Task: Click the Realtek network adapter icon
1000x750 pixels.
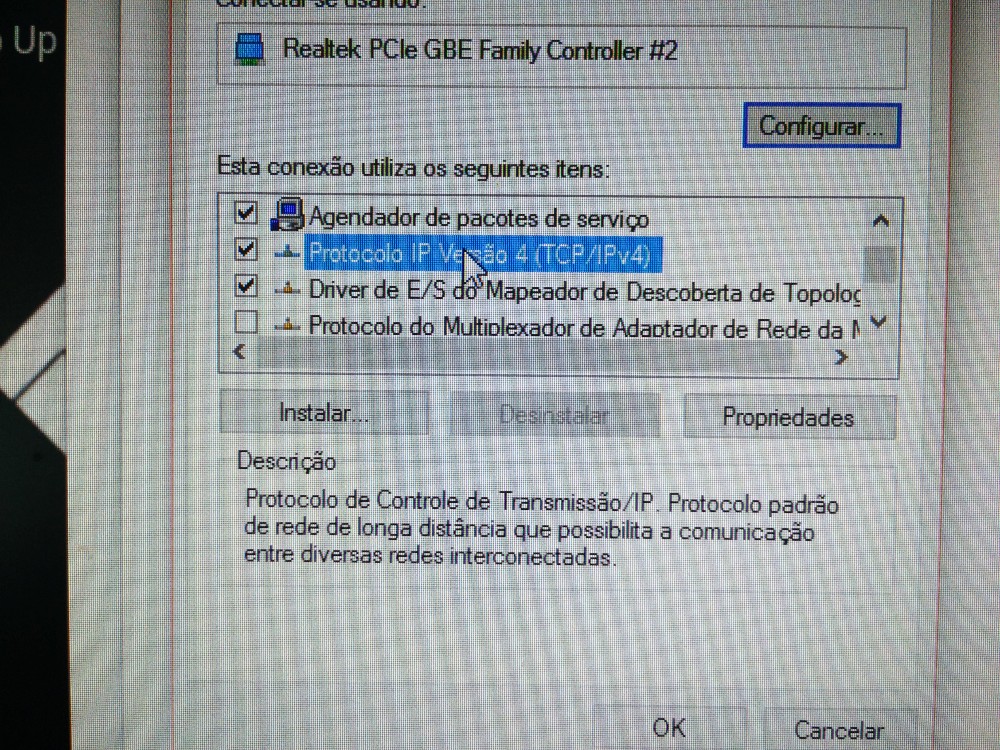Action: [x=249, y=49]
